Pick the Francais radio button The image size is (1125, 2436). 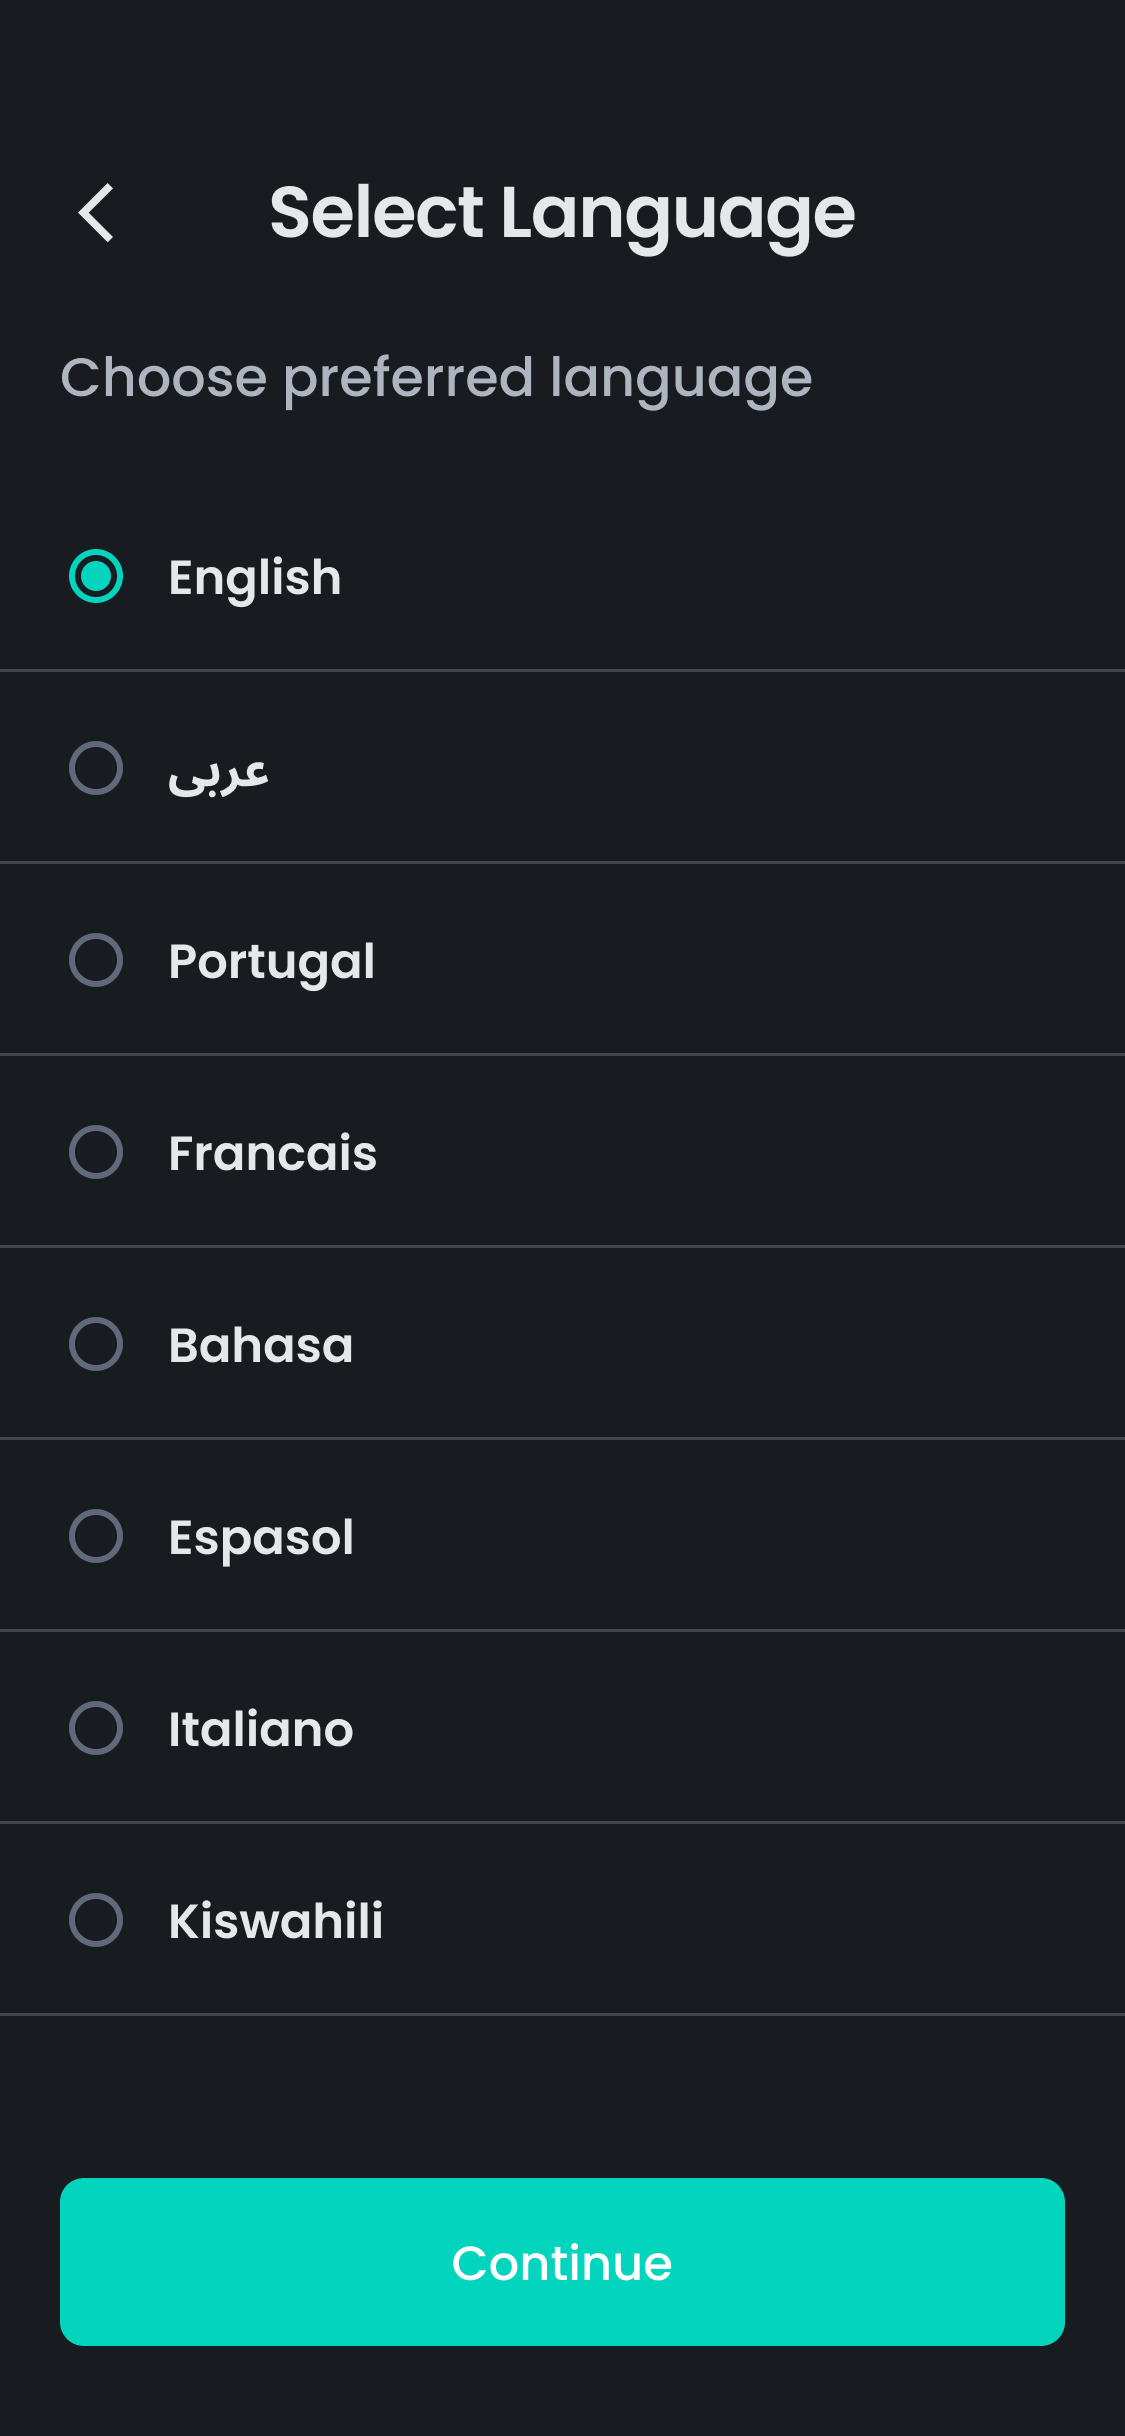coord(96,1152)
